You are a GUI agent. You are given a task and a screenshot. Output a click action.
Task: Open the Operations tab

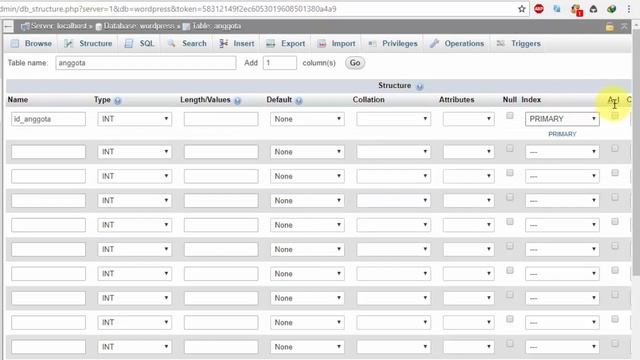click(x=457, y=43)
